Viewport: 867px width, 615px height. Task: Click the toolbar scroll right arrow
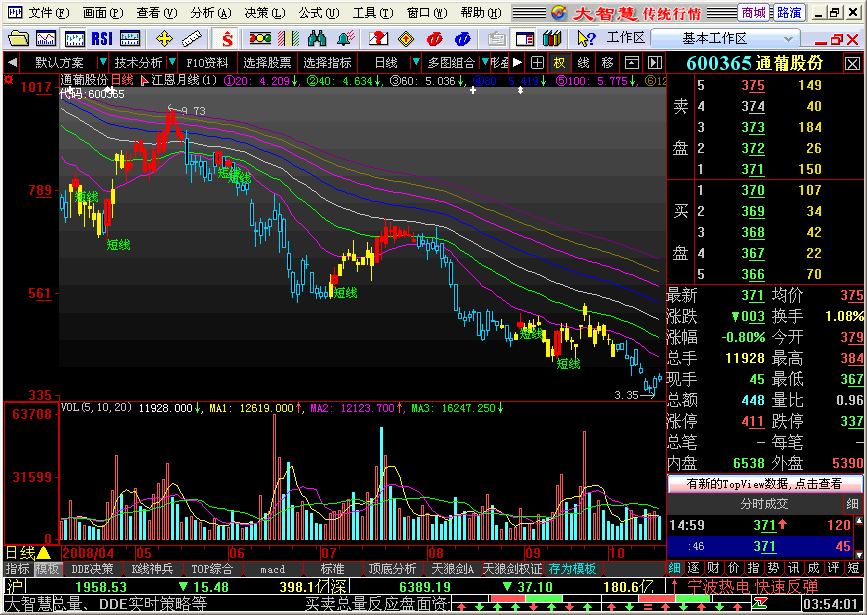tap(517, 62)
